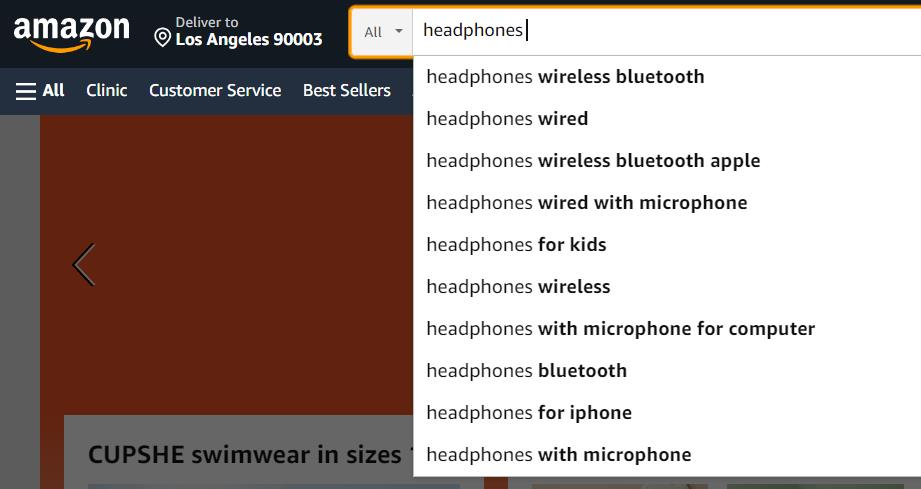The width and height of the screenshot is (921, 489).
Task: Open the All hamburger menu
Action: 40,91
